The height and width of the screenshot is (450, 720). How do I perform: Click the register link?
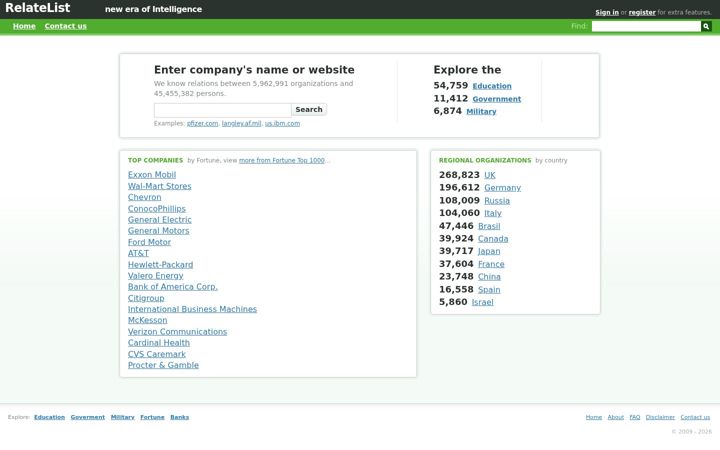coord(642,12)
